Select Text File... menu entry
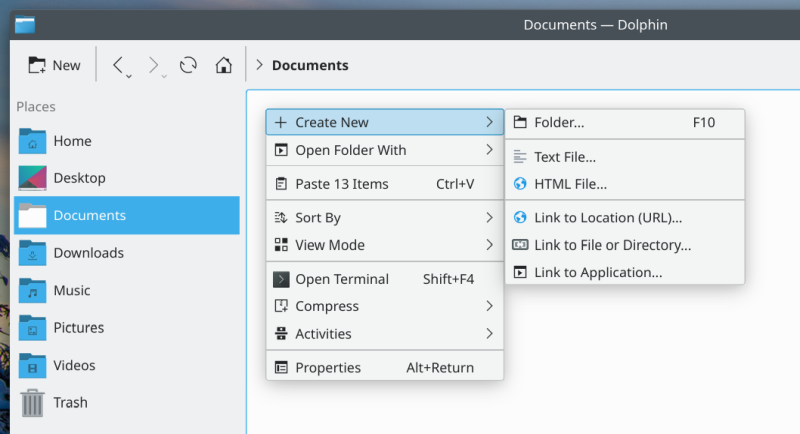Screen dimensions: 800x434 [565, 157]
